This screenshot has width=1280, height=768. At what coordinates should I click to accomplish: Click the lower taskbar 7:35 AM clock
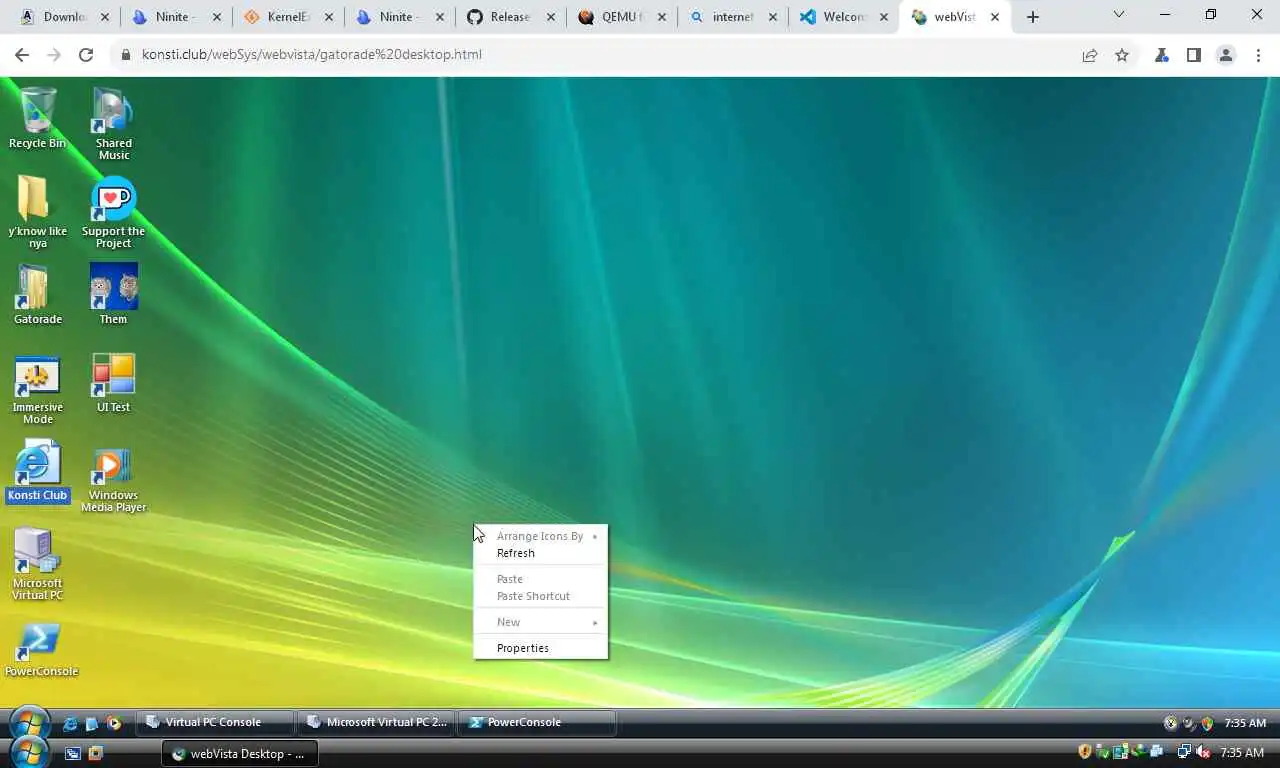(1242, 752)
